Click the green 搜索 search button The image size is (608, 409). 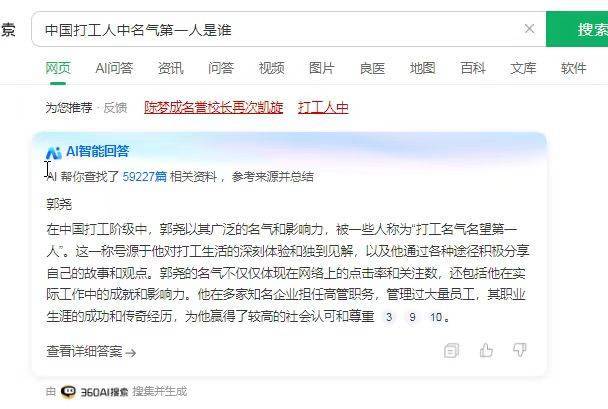pos(577,29)
